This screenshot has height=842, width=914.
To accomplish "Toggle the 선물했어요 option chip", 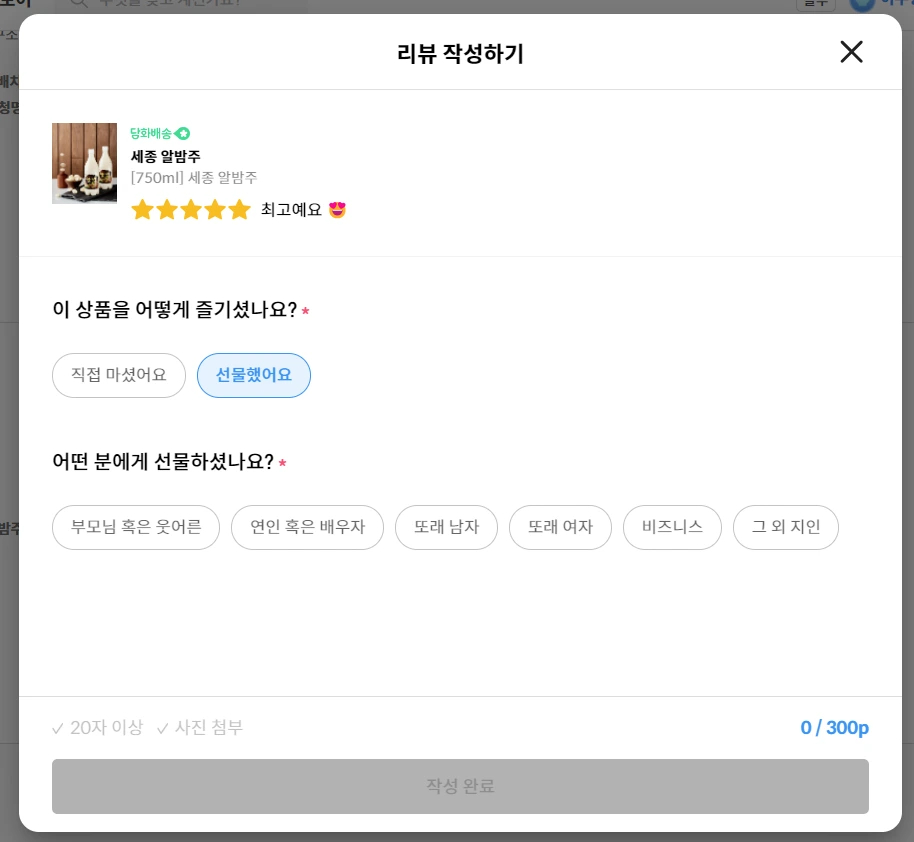I will point(254,375).
